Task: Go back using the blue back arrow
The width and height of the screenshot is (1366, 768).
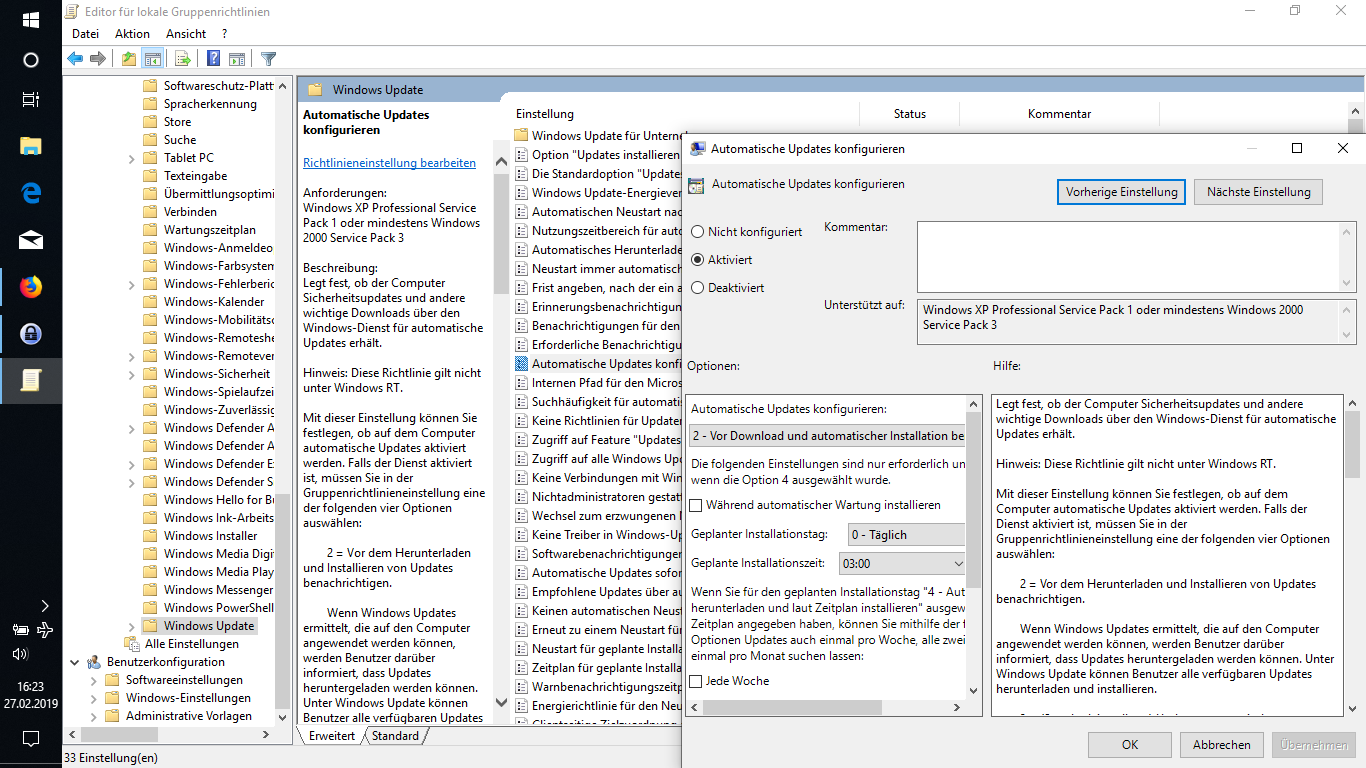Action: (75, 59)
